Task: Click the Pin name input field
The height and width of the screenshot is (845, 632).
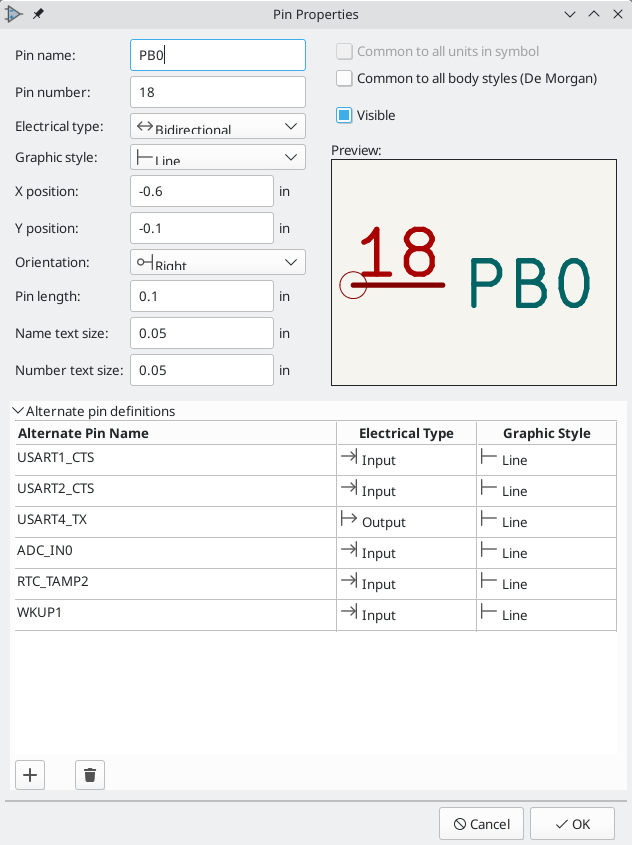Action: [x=217, y=55]
